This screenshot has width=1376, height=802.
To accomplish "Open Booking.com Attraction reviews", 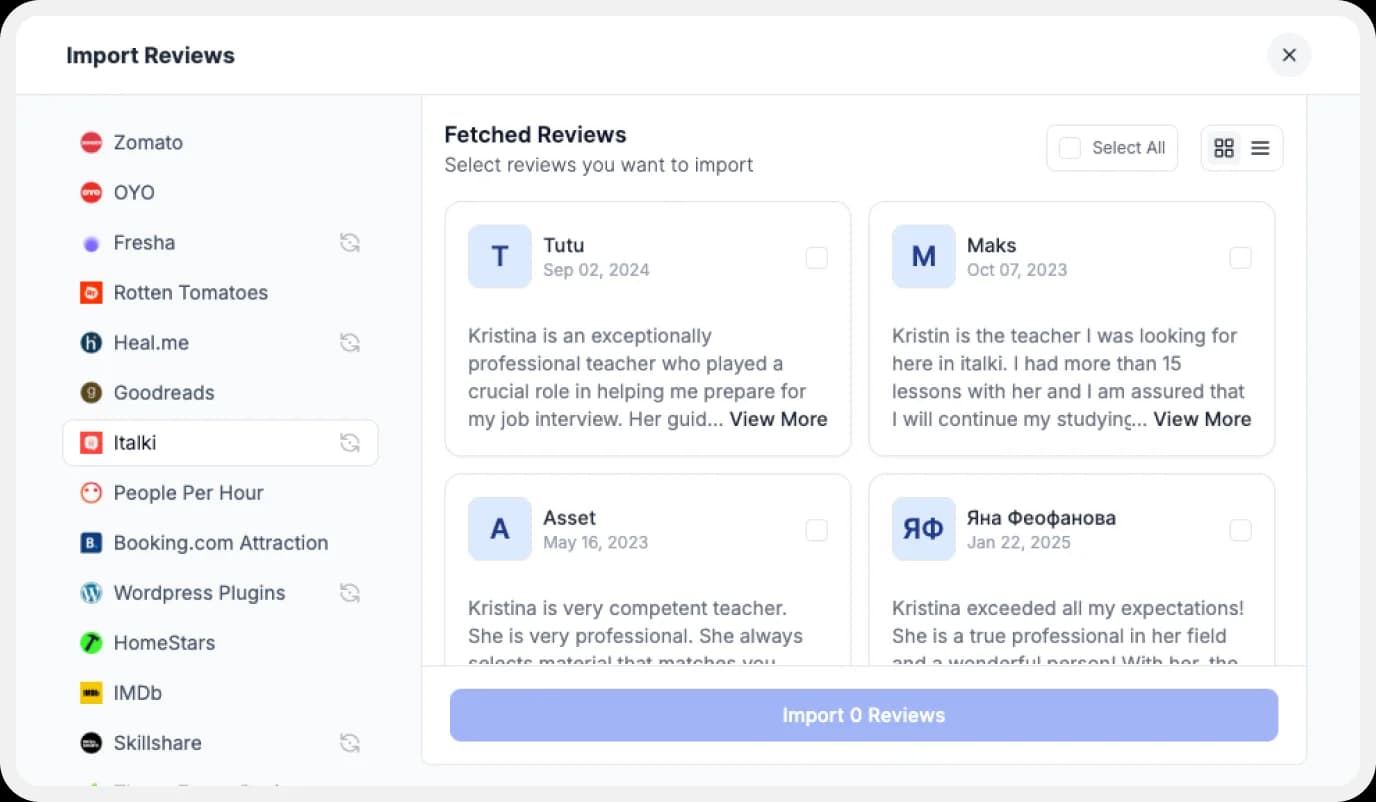I will pos(220,542).
